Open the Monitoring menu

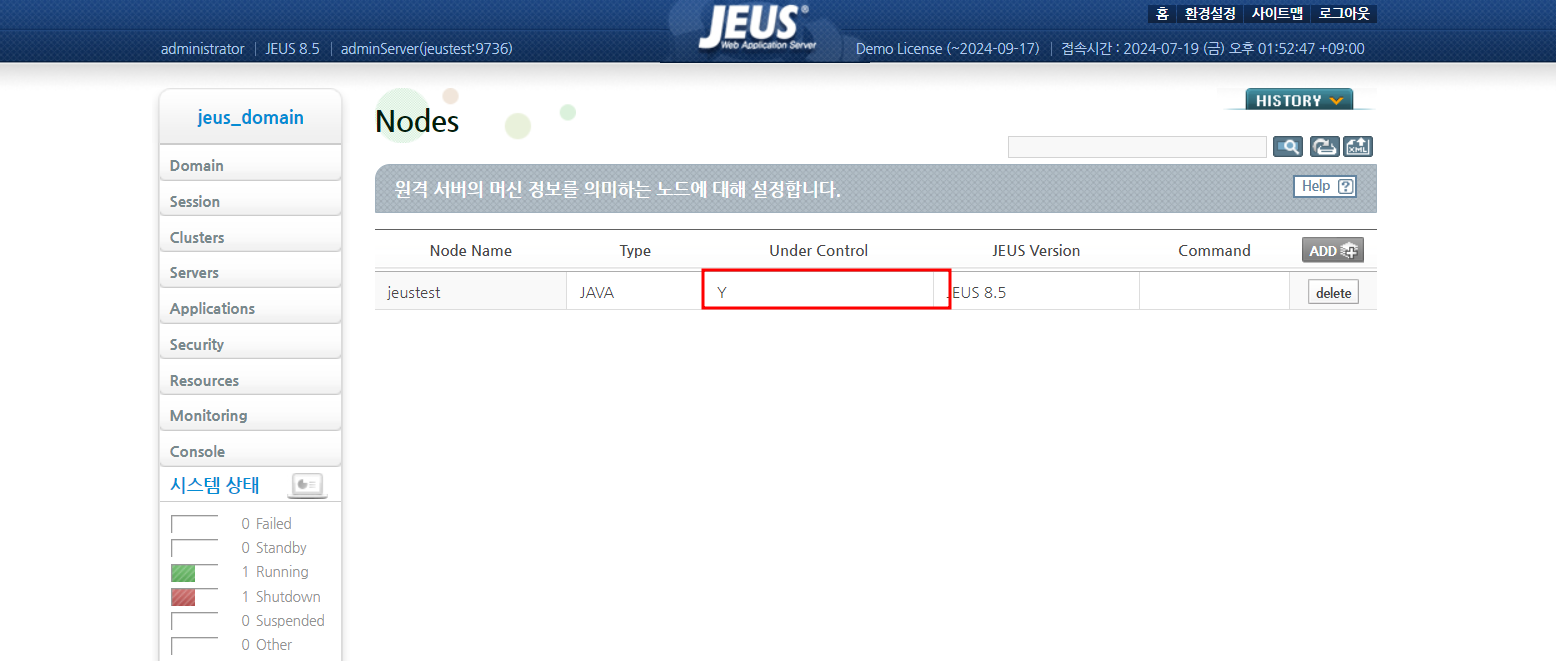(250, 415)
